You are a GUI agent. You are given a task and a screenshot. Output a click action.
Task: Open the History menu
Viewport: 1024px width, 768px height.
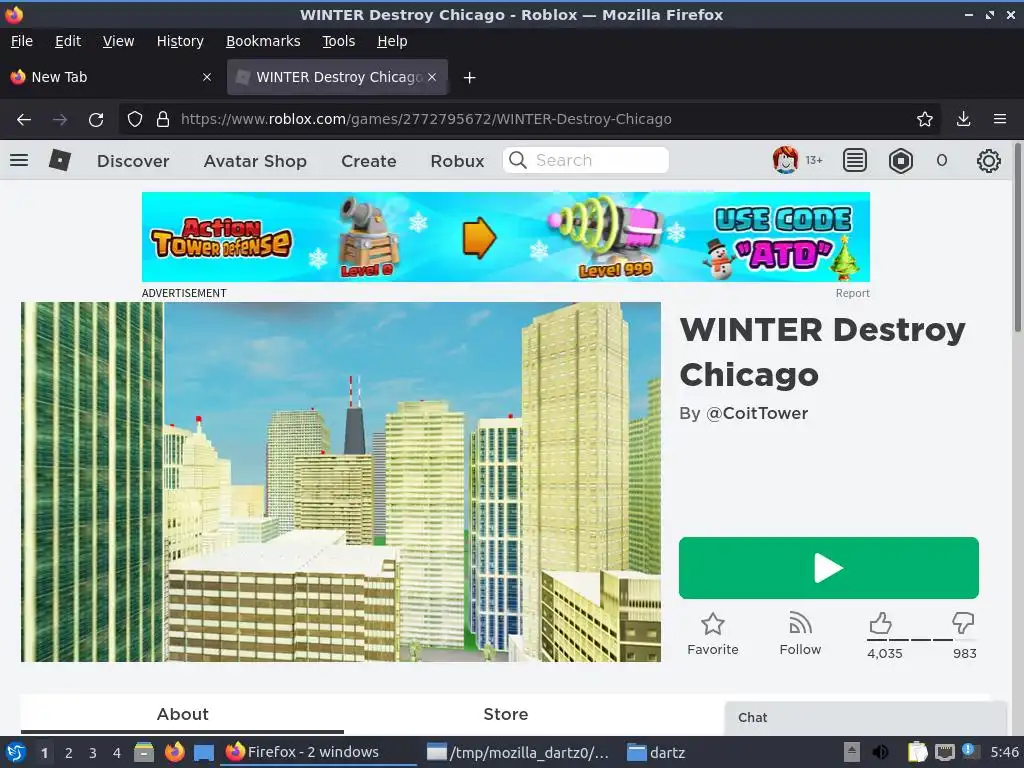(x=180, y=41)
